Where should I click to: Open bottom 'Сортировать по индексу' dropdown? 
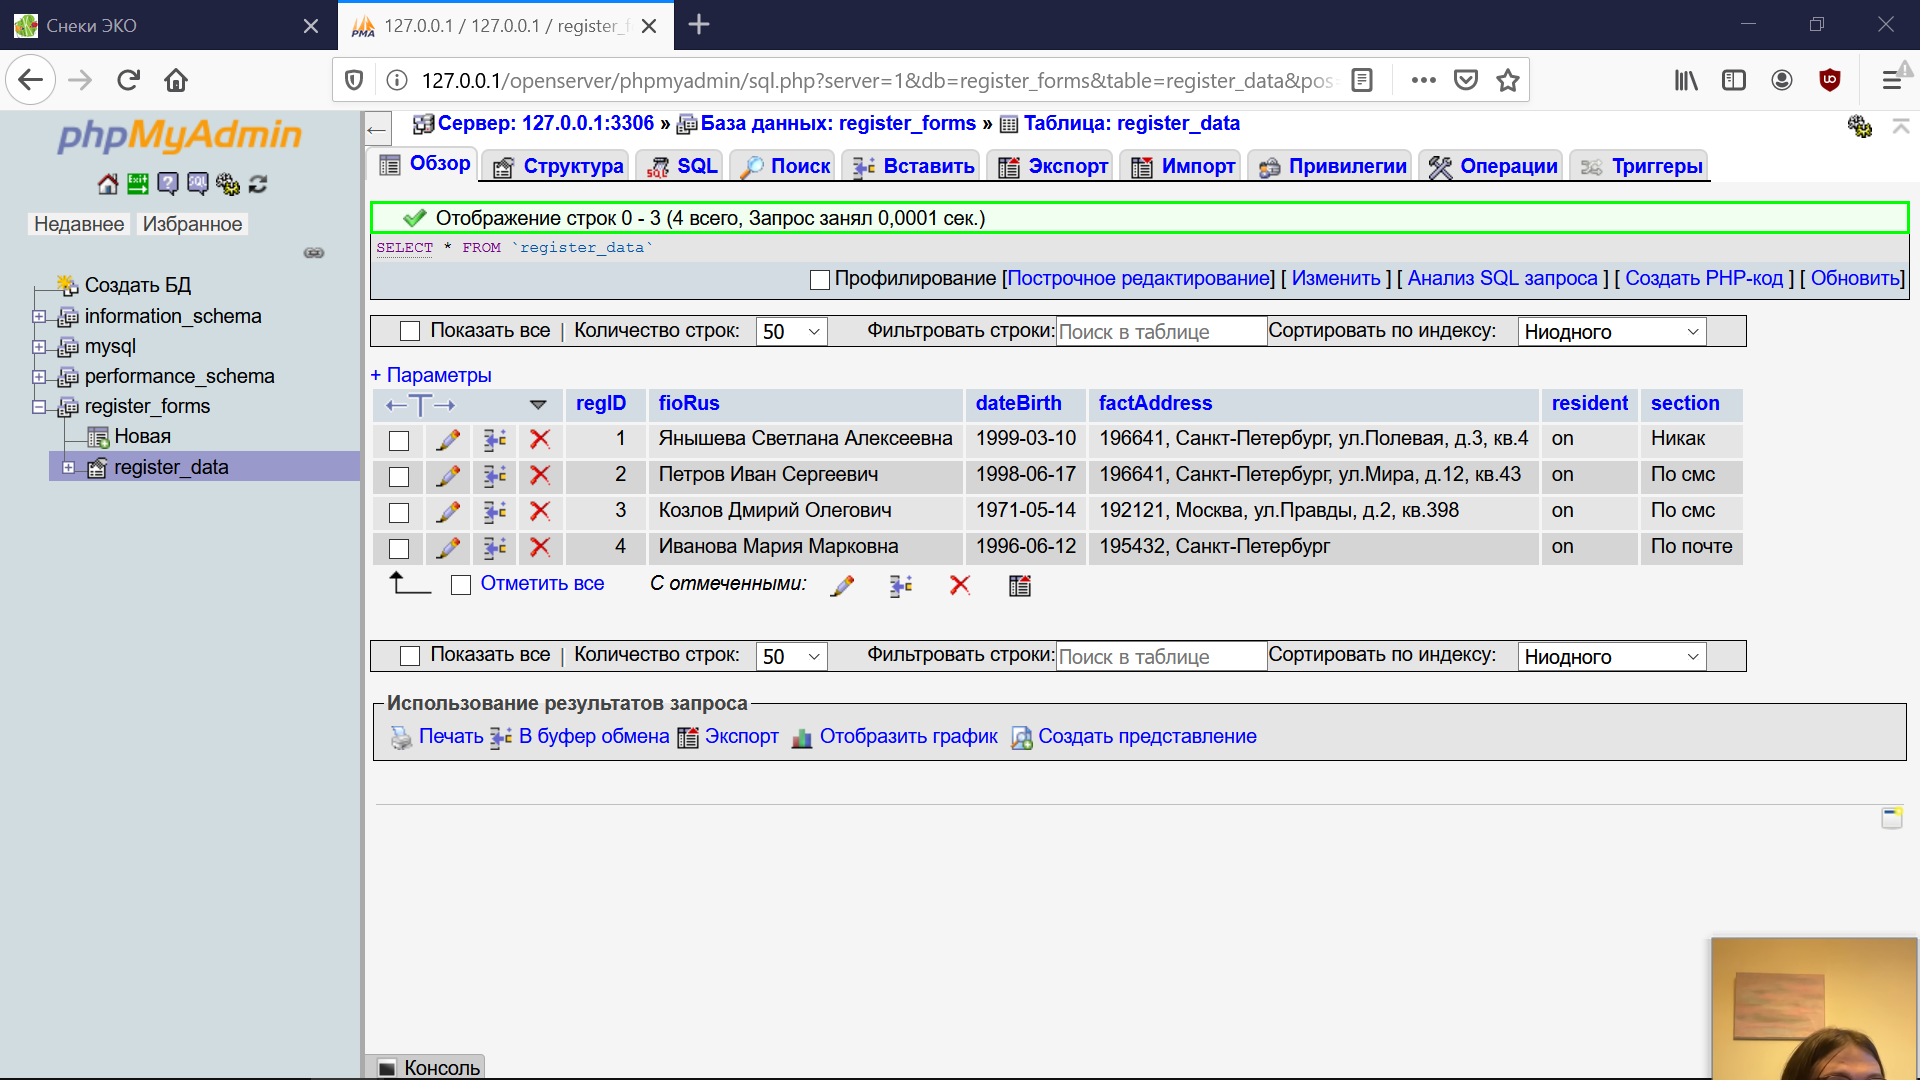1612,656
